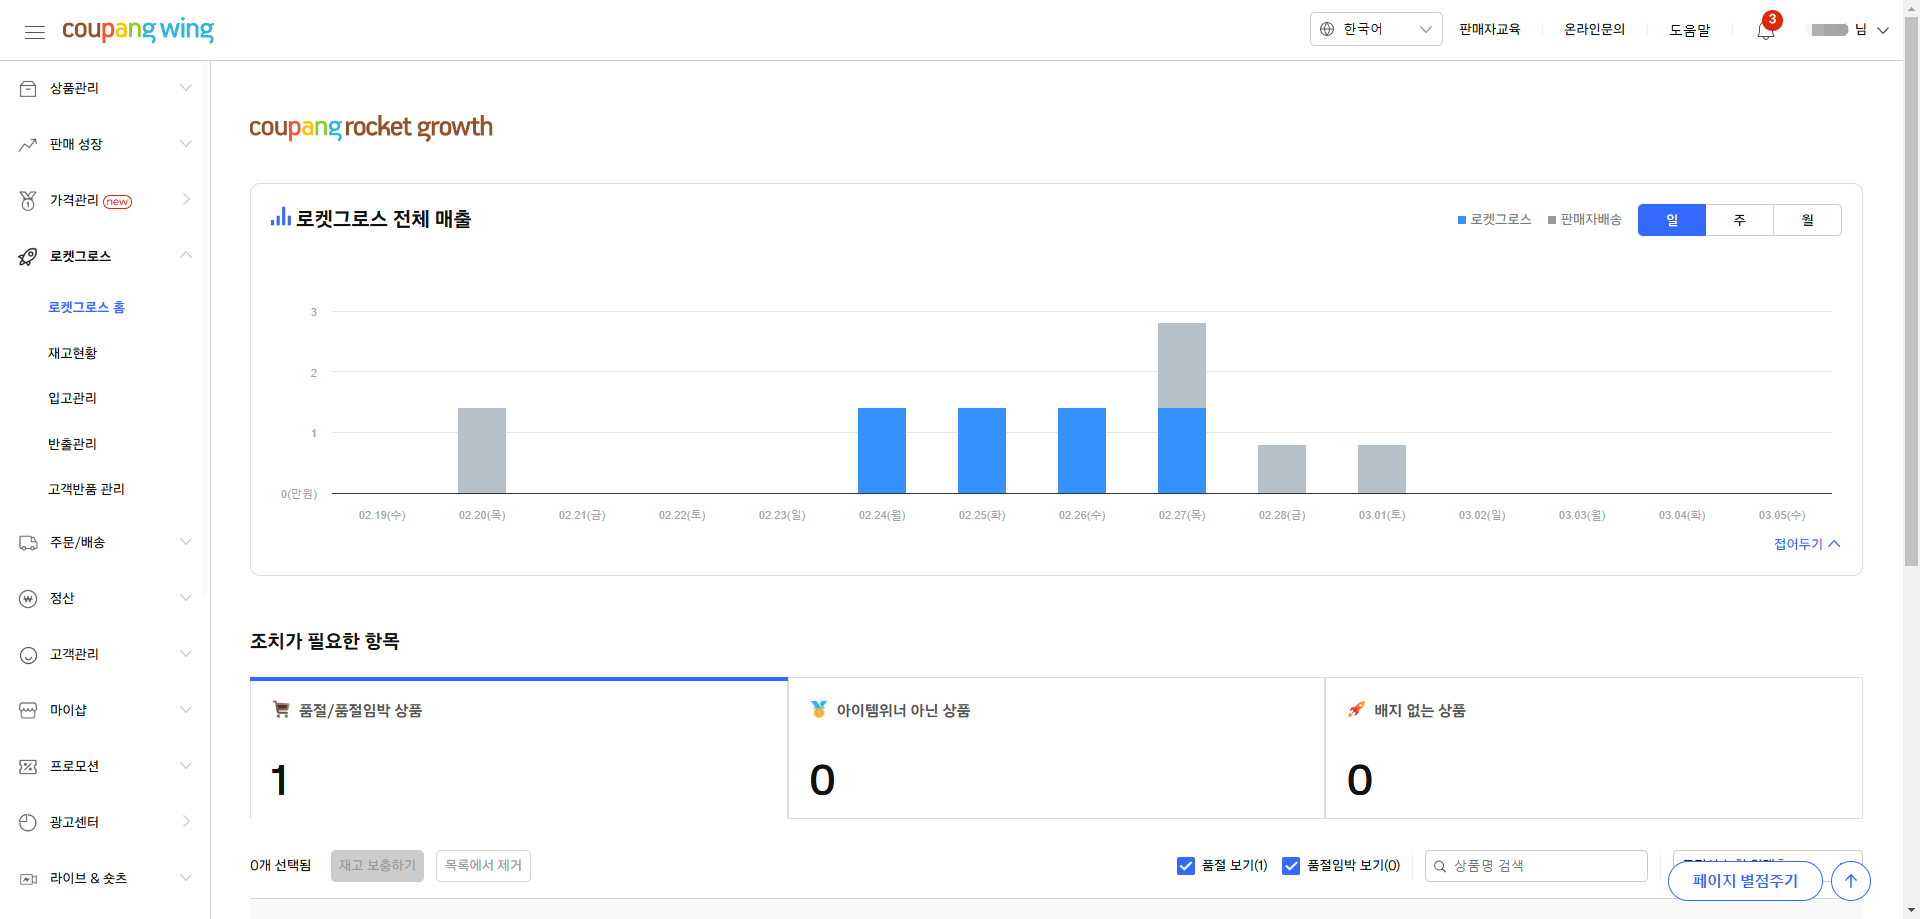Click 페이지 별점주기 button

pyautogui.click(x=1745, y=881)
